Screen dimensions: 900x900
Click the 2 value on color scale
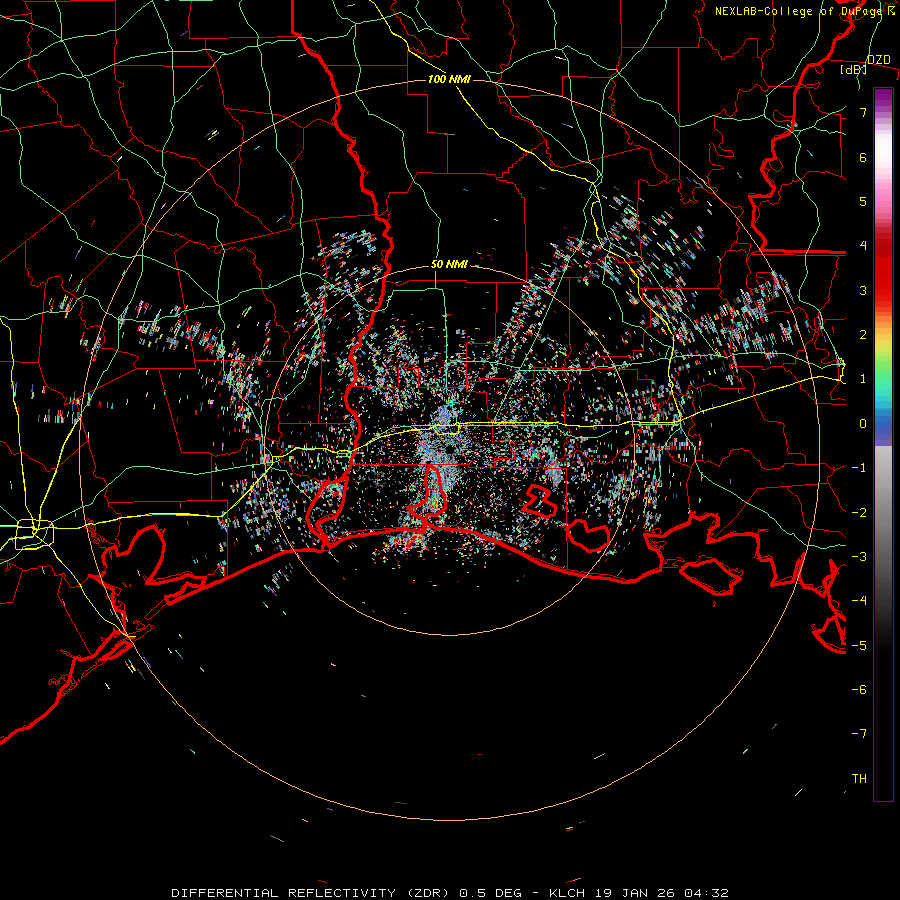[863, 335]
